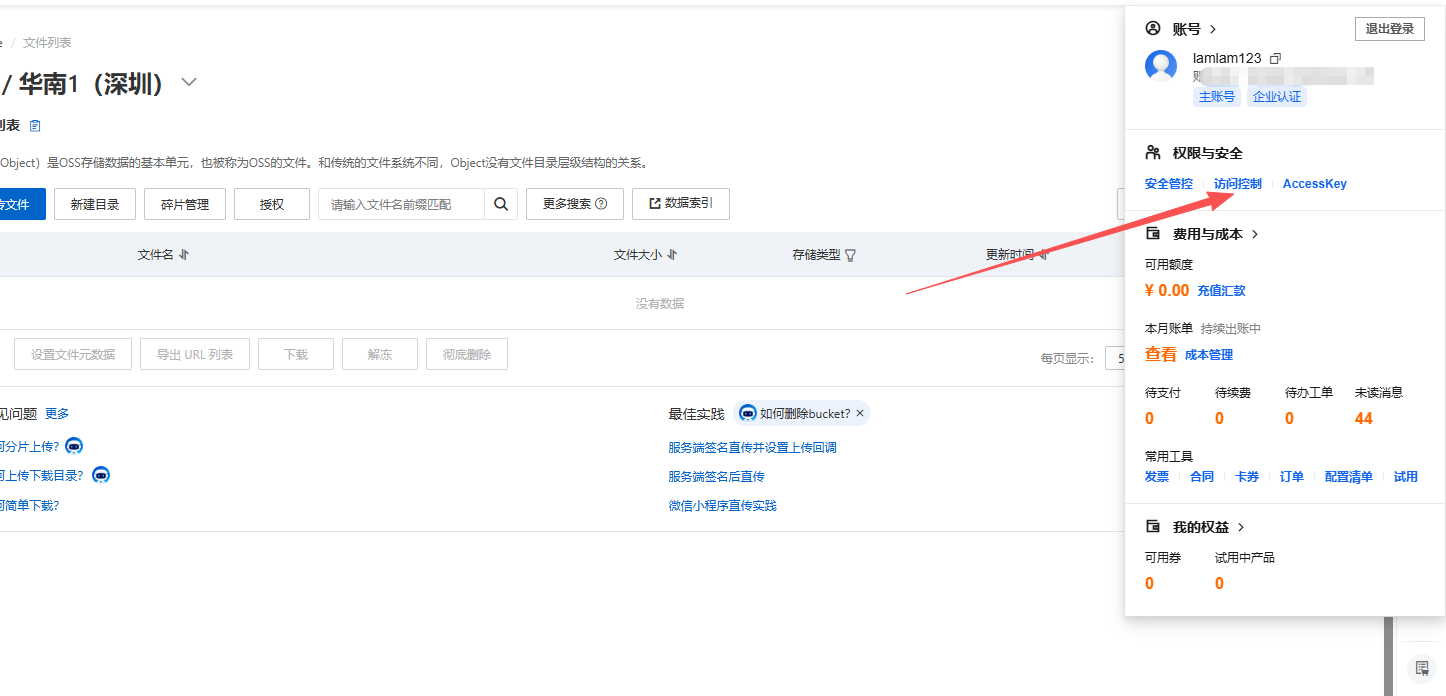Expand the 费用与成本 section

point(1255,234)
